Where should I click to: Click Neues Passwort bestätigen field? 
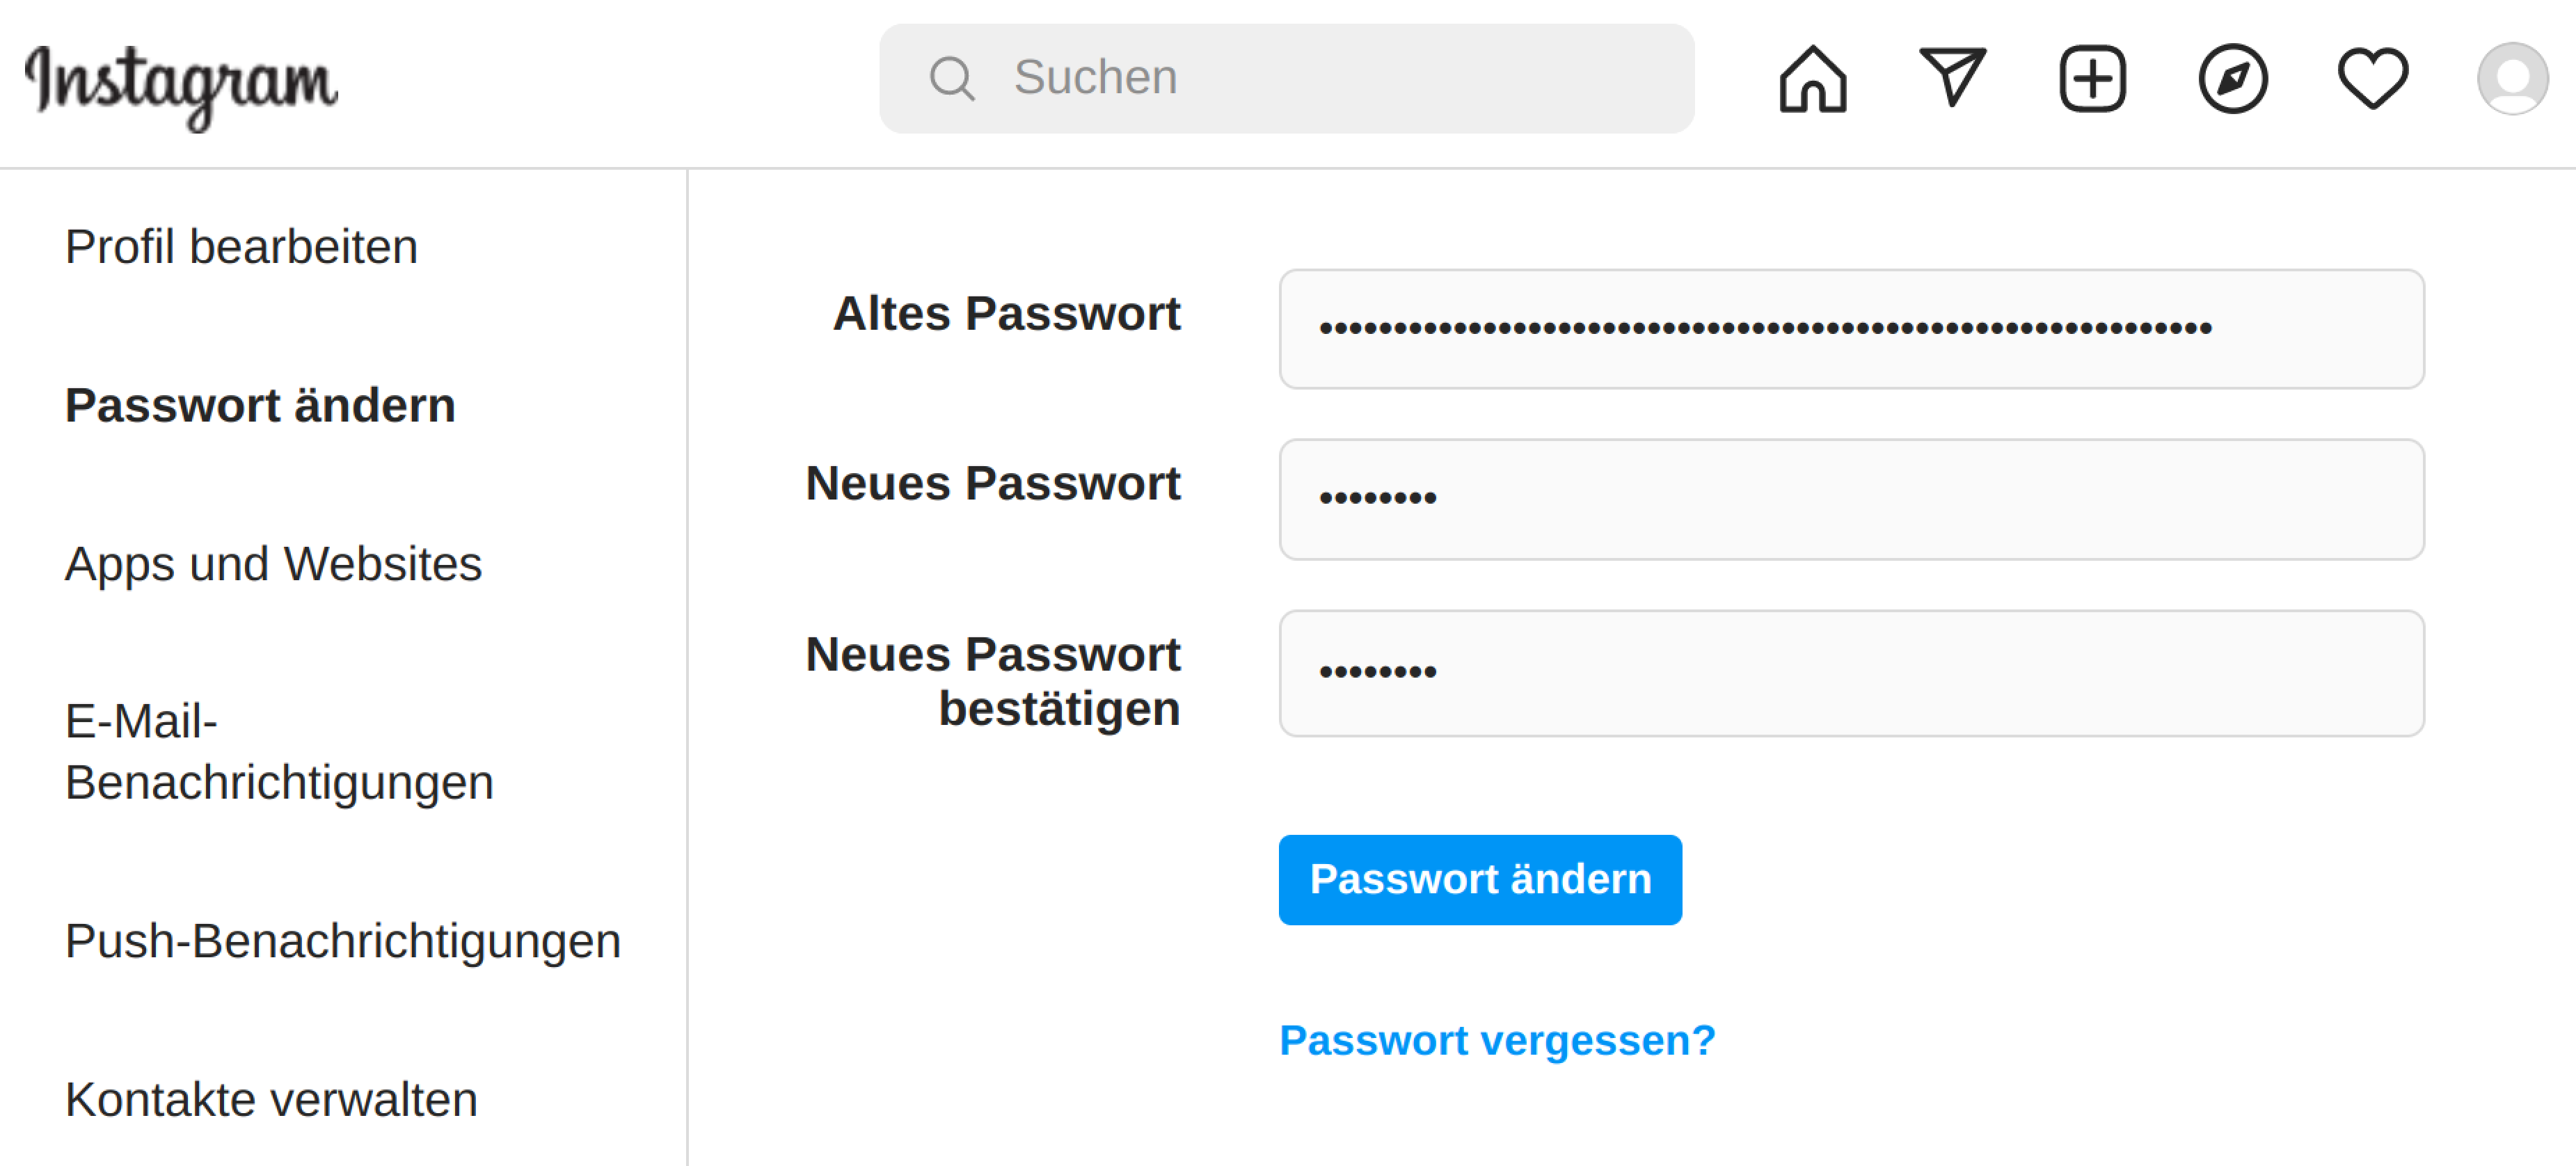click(1851, 673)
